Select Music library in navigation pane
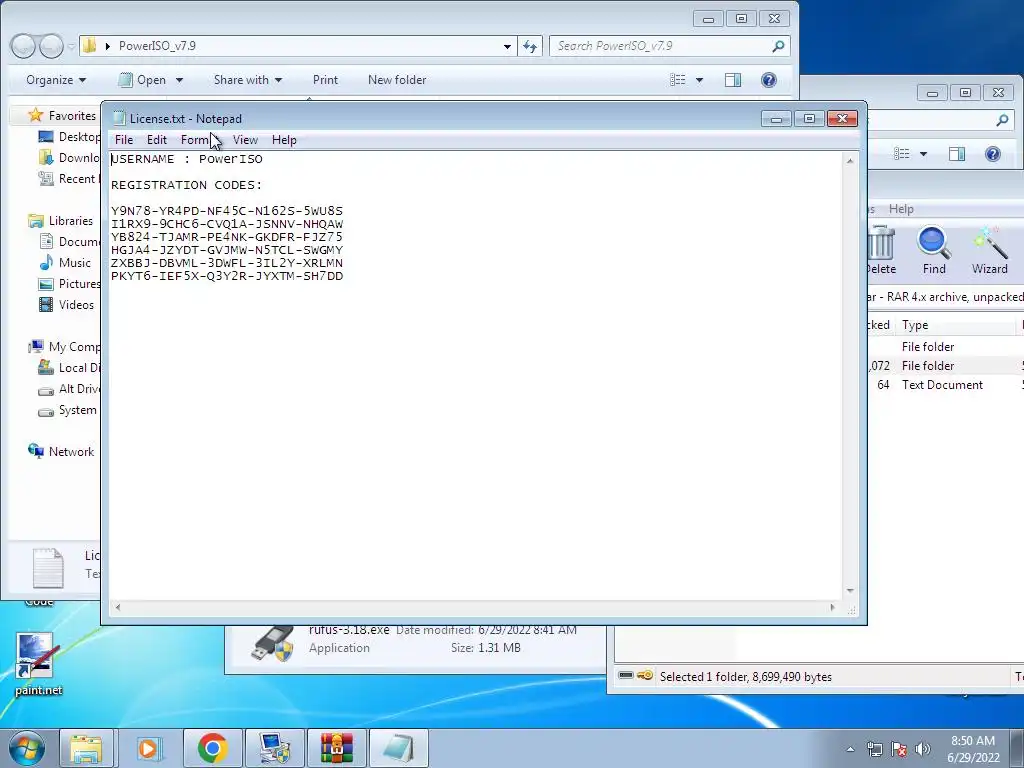Image resolution: width=1024 pixels, height=768 pixels. coord(65,263)
